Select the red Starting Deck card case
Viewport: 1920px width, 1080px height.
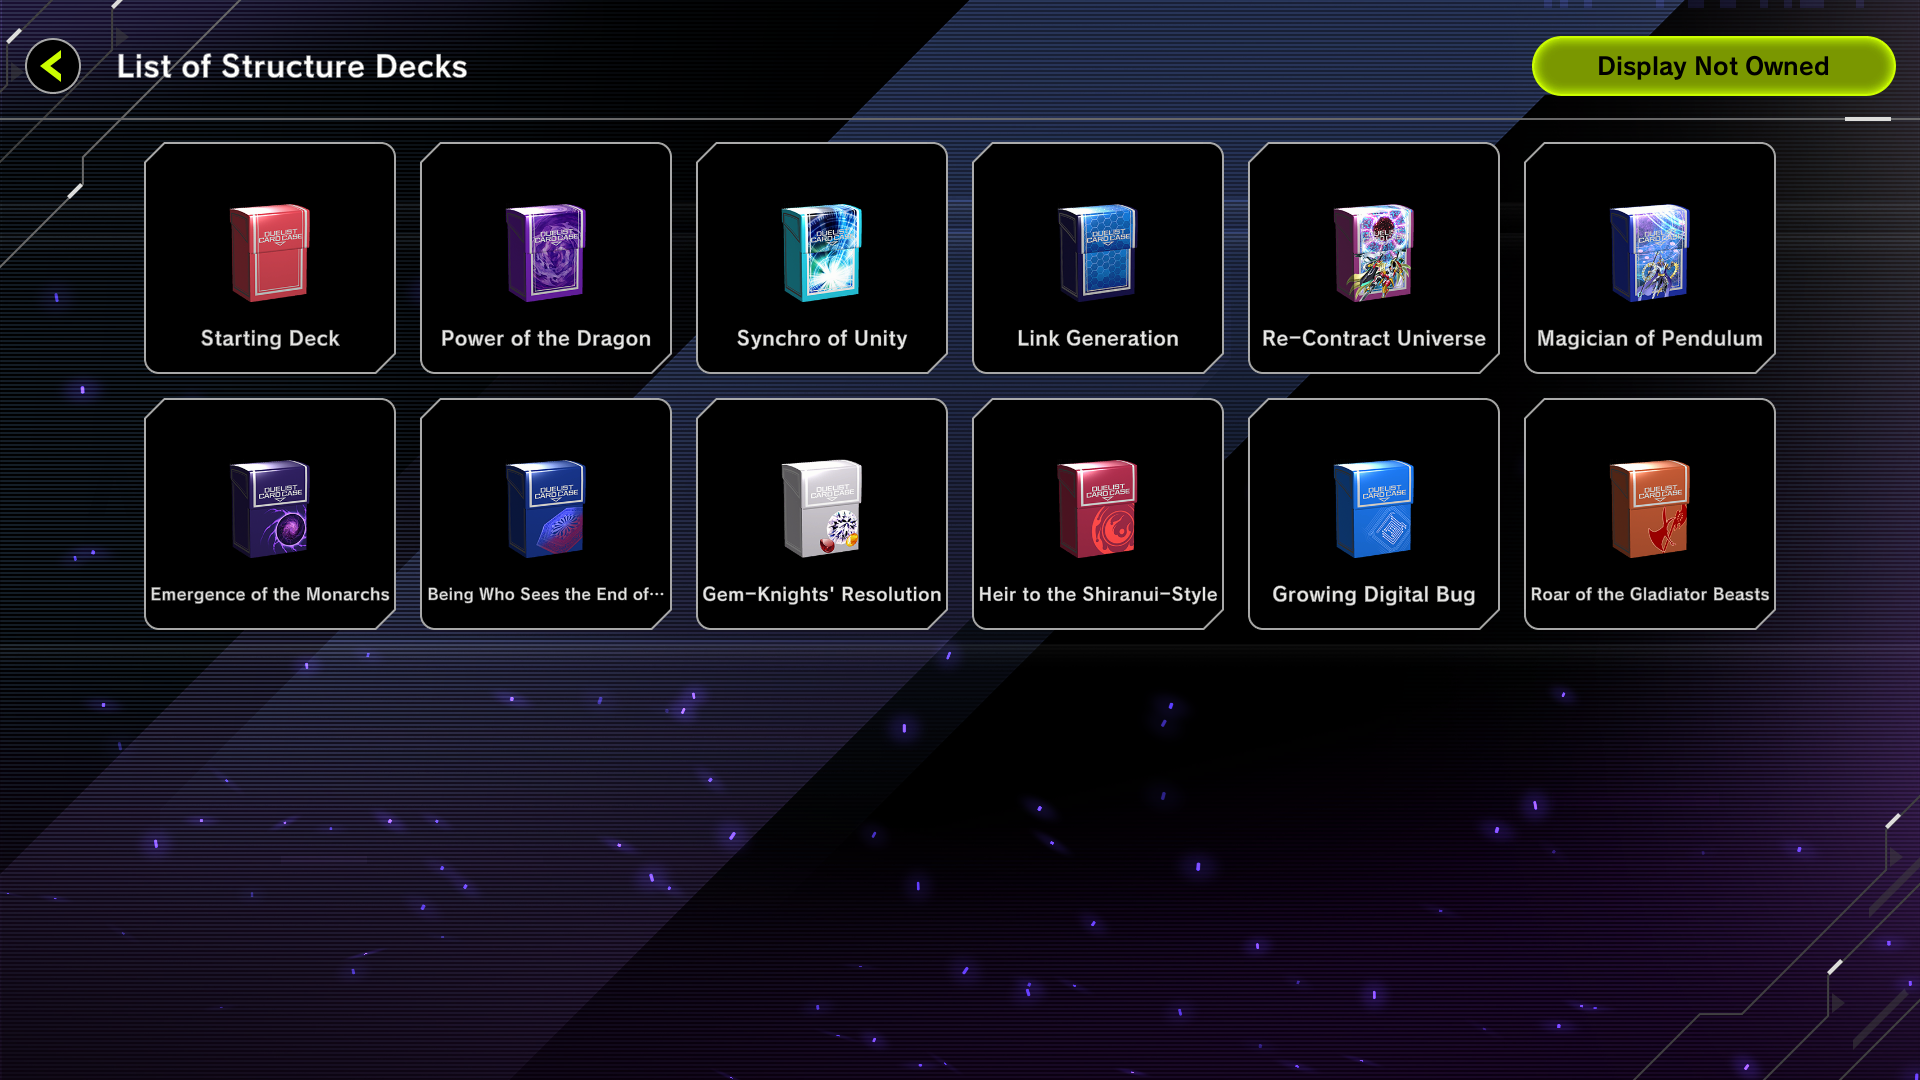(270, 253)
